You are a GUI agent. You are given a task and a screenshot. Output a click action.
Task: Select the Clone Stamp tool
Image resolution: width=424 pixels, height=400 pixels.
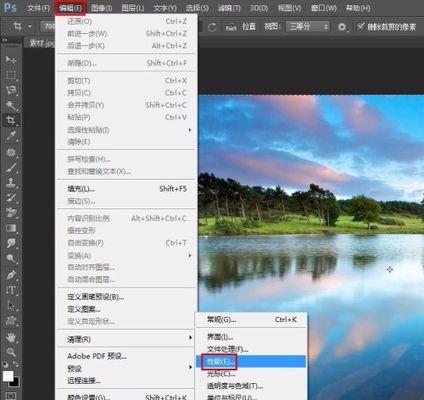click(x=11, y=182)
